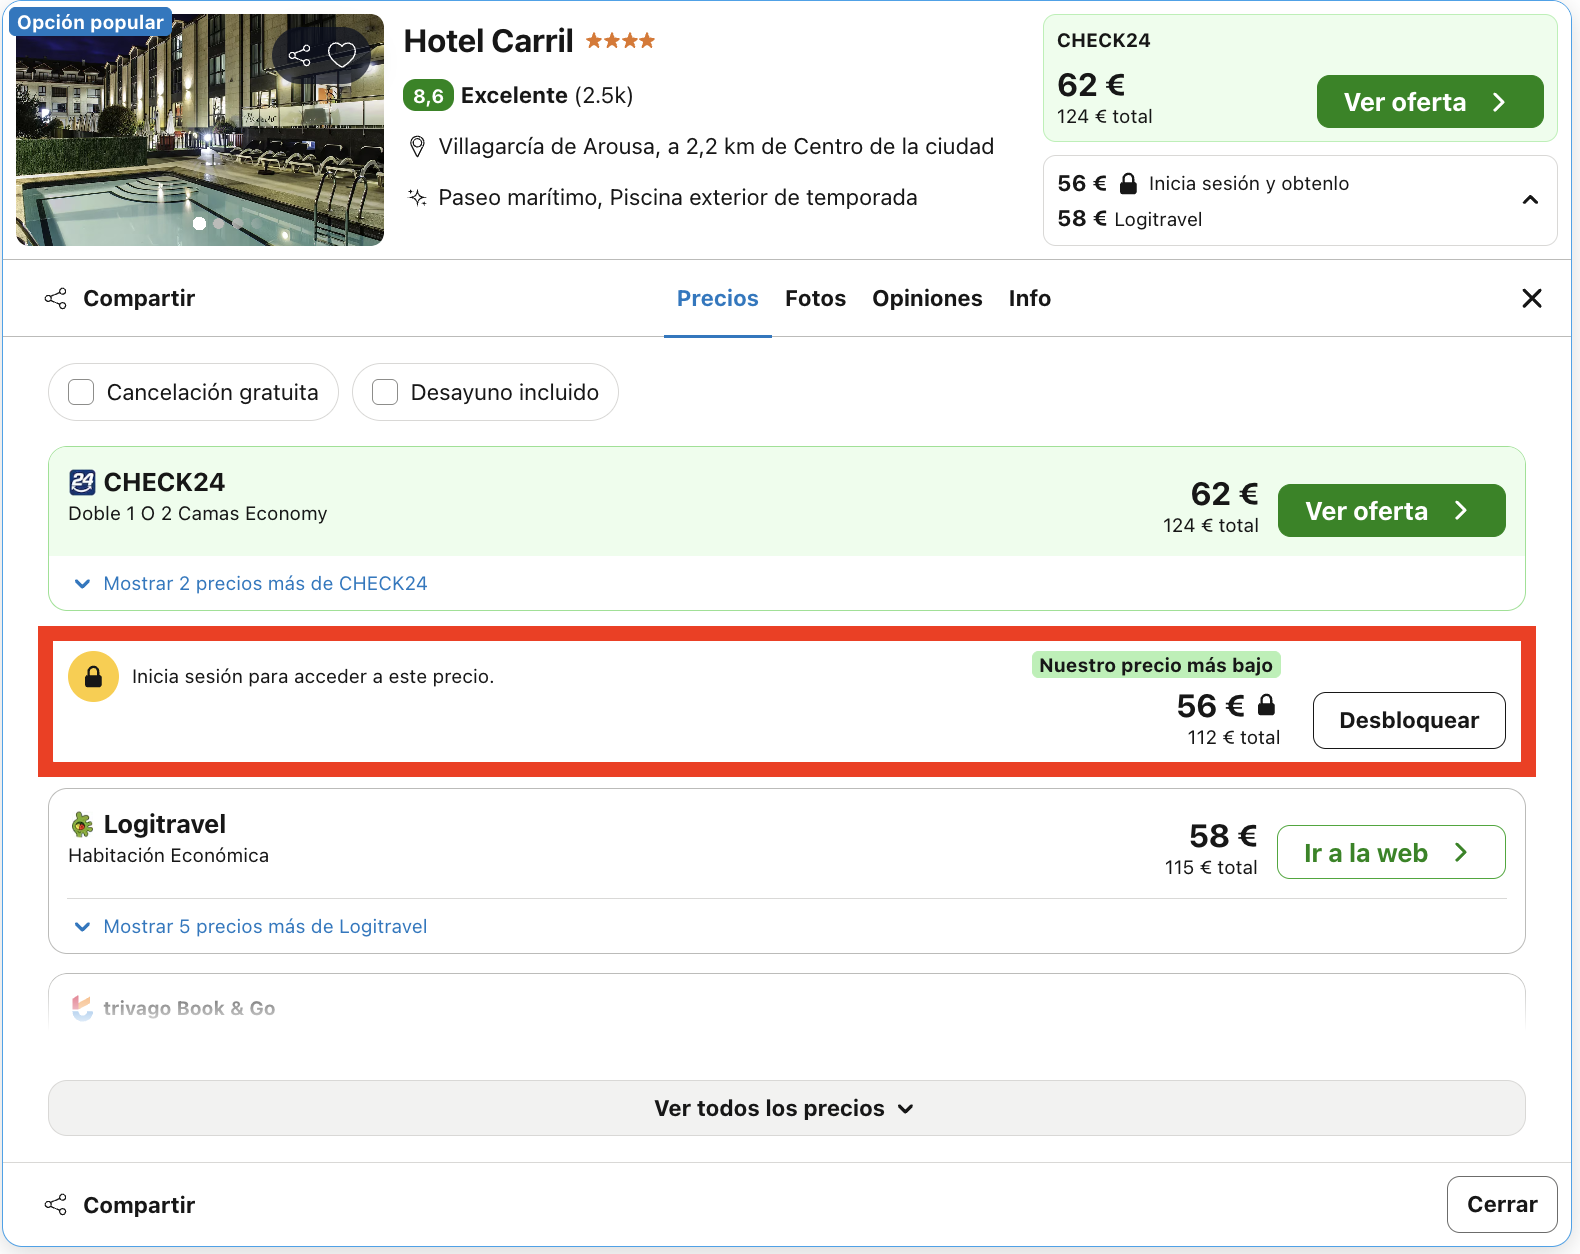Screen dimensions: 1580x1254
Task: Click the 58 € Logitravel summary line
Action: tap(1129, 219)
